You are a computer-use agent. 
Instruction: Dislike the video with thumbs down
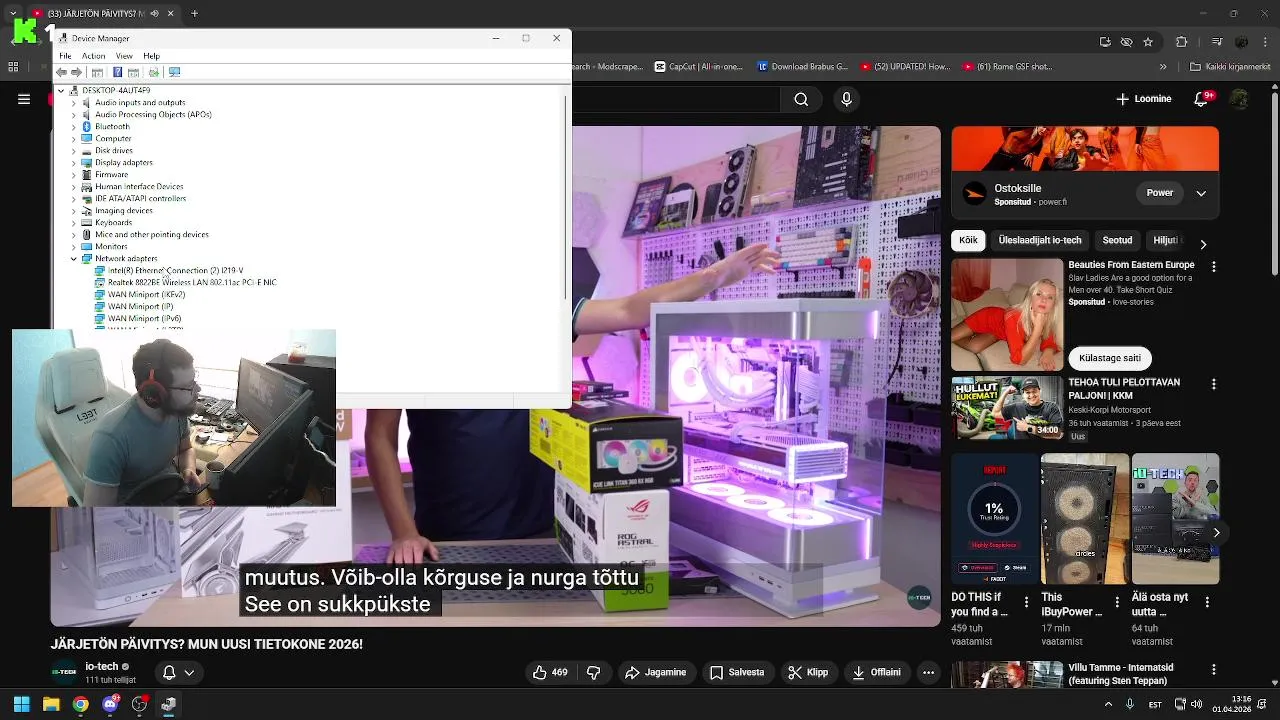pos(593,672)
